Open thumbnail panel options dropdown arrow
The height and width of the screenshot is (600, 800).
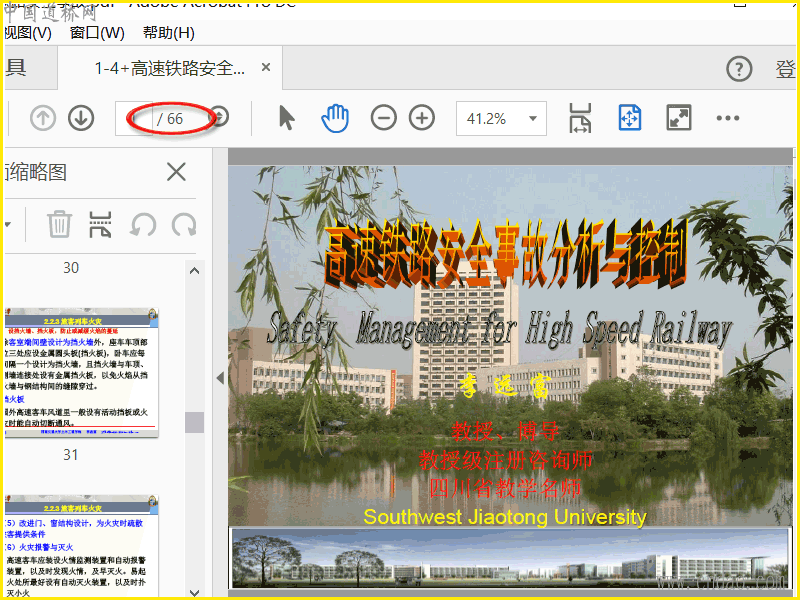pyautogui.click(x=7, y=224)
